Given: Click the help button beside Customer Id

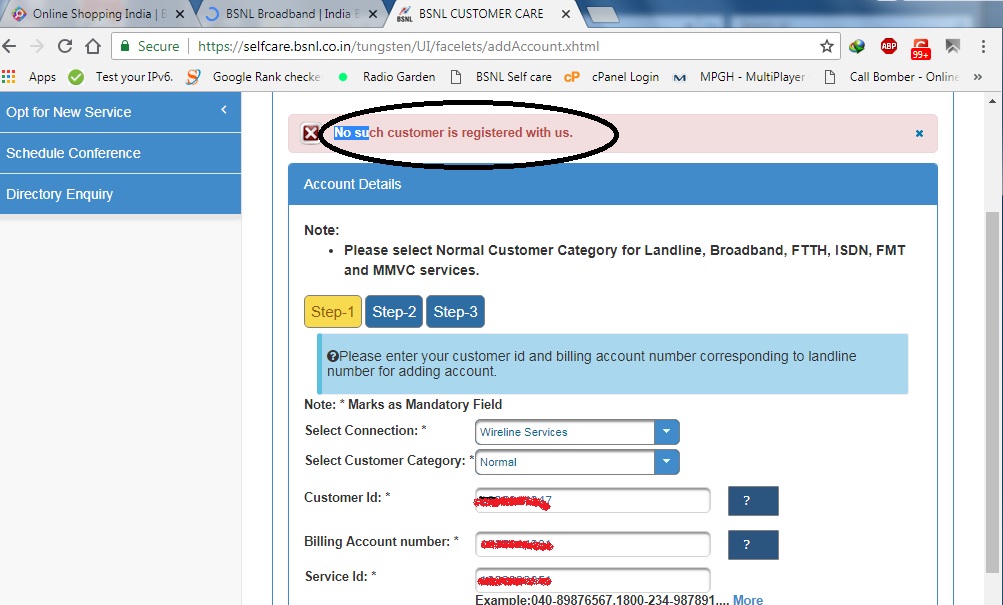Looking at the screenshot, I should tap(753, 501).
